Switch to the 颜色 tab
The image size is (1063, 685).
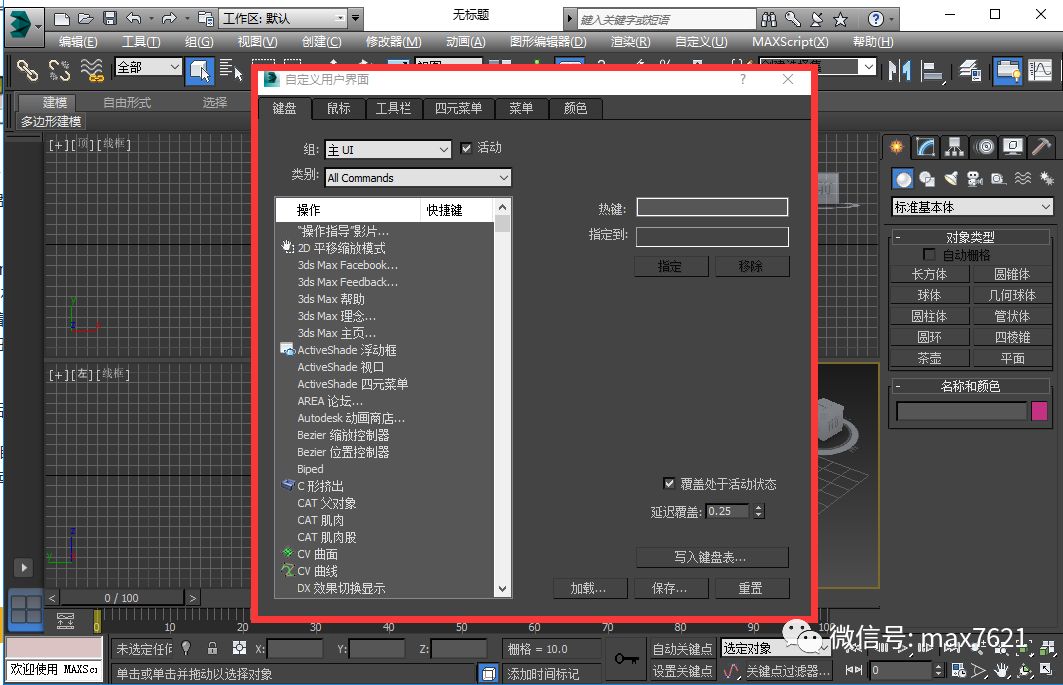(575, 109)
